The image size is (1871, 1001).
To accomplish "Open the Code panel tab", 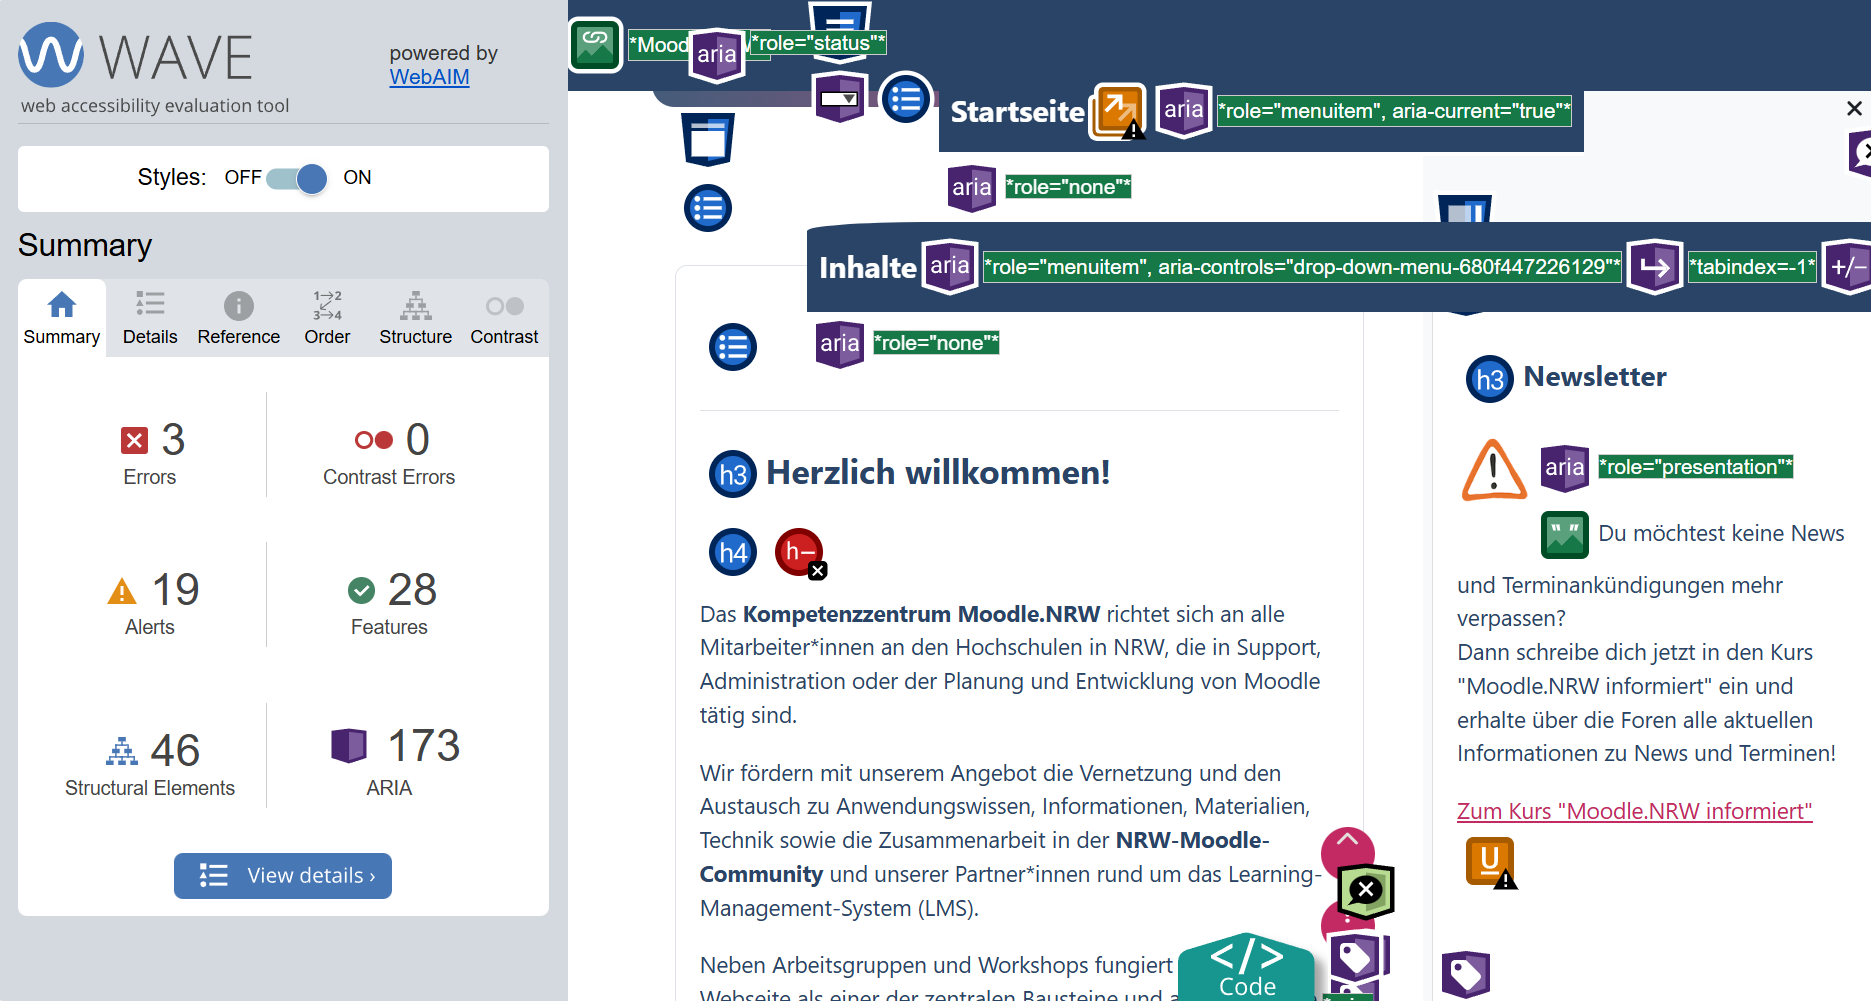I will click(x=1246, y=970).
